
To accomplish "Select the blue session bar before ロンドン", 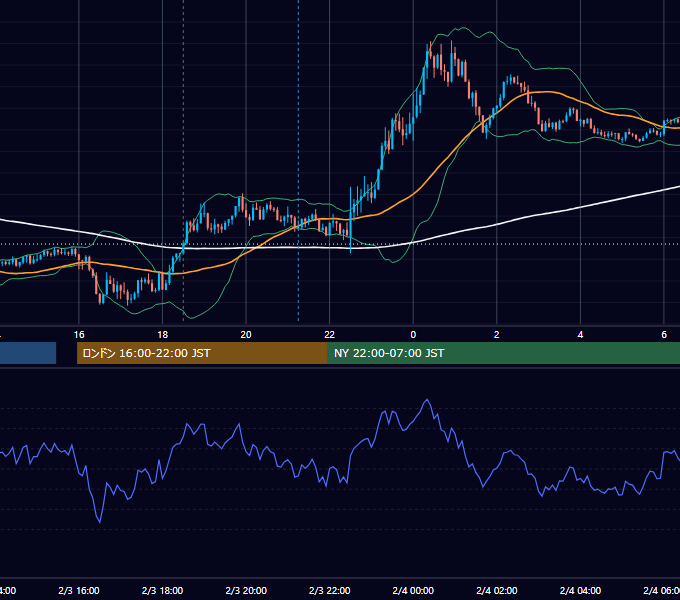I will coord(28,353).
